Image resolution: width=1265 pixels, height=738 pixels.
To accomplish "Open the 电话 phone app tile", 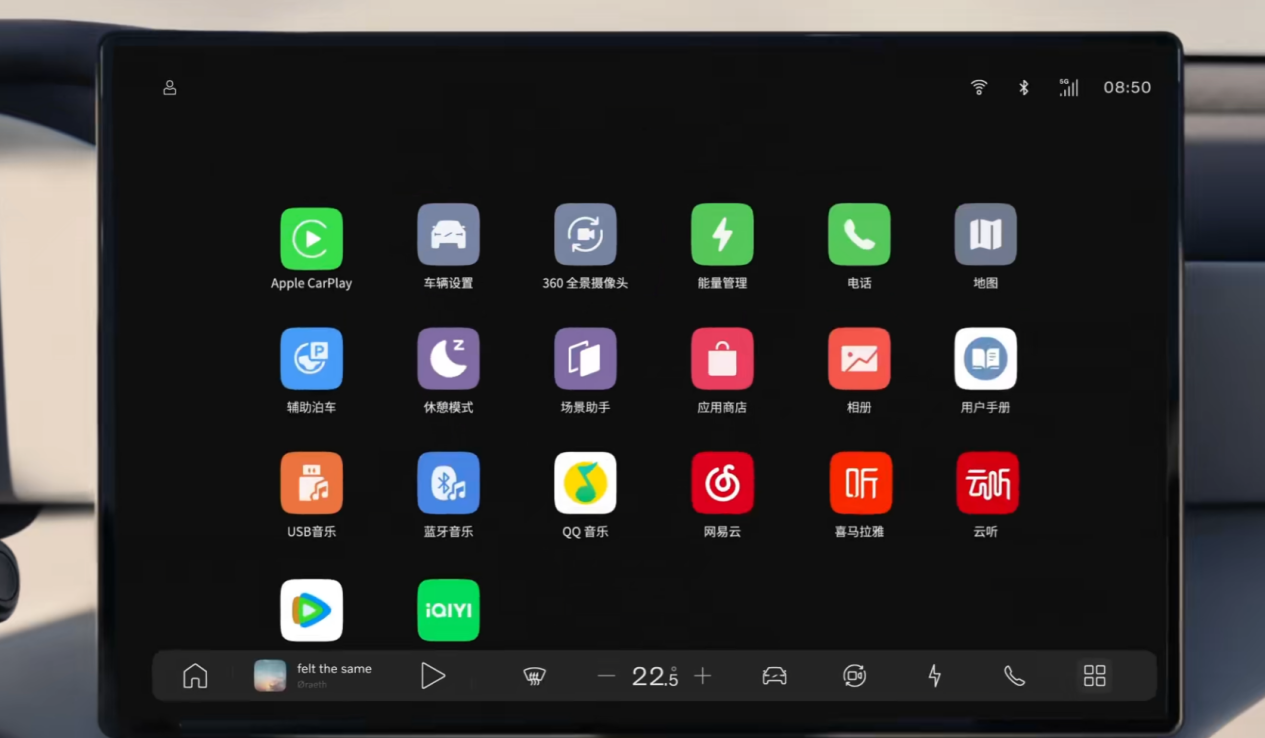I will tap(859, 234).
